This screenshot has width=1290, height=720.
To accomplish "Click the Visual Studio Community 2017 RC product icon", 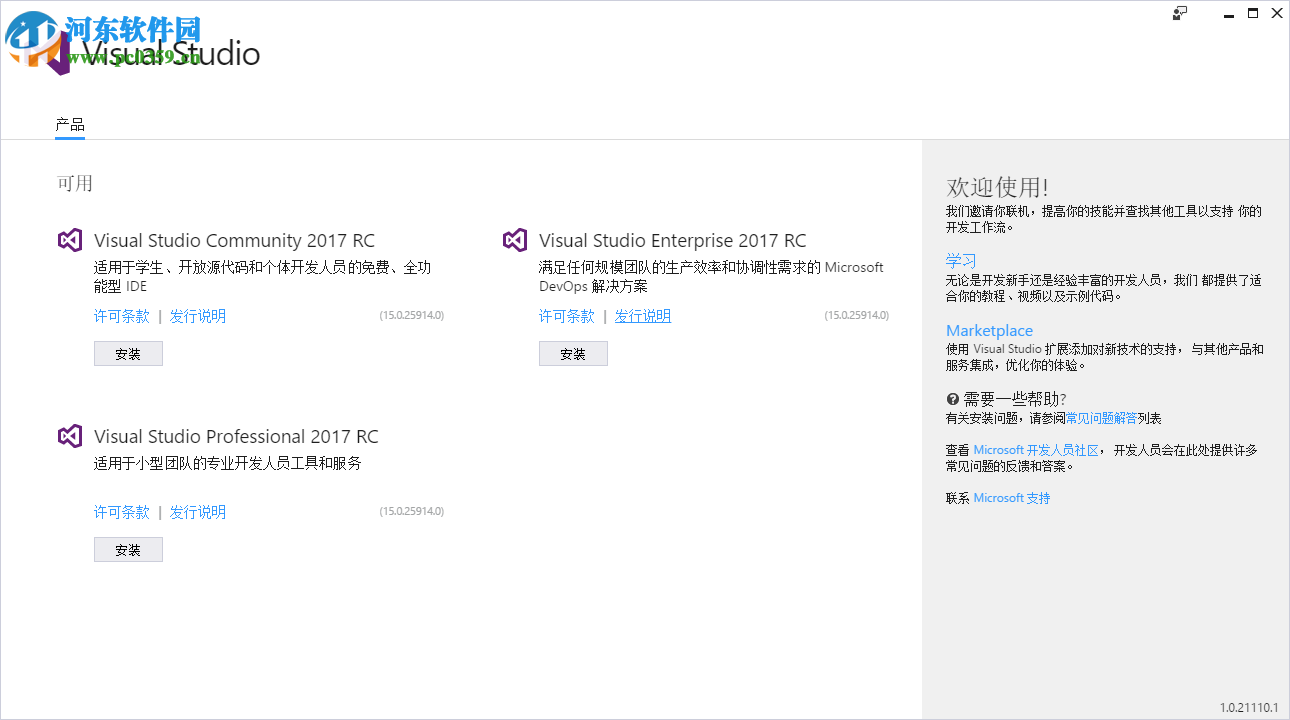I will [x=69, y=240].
